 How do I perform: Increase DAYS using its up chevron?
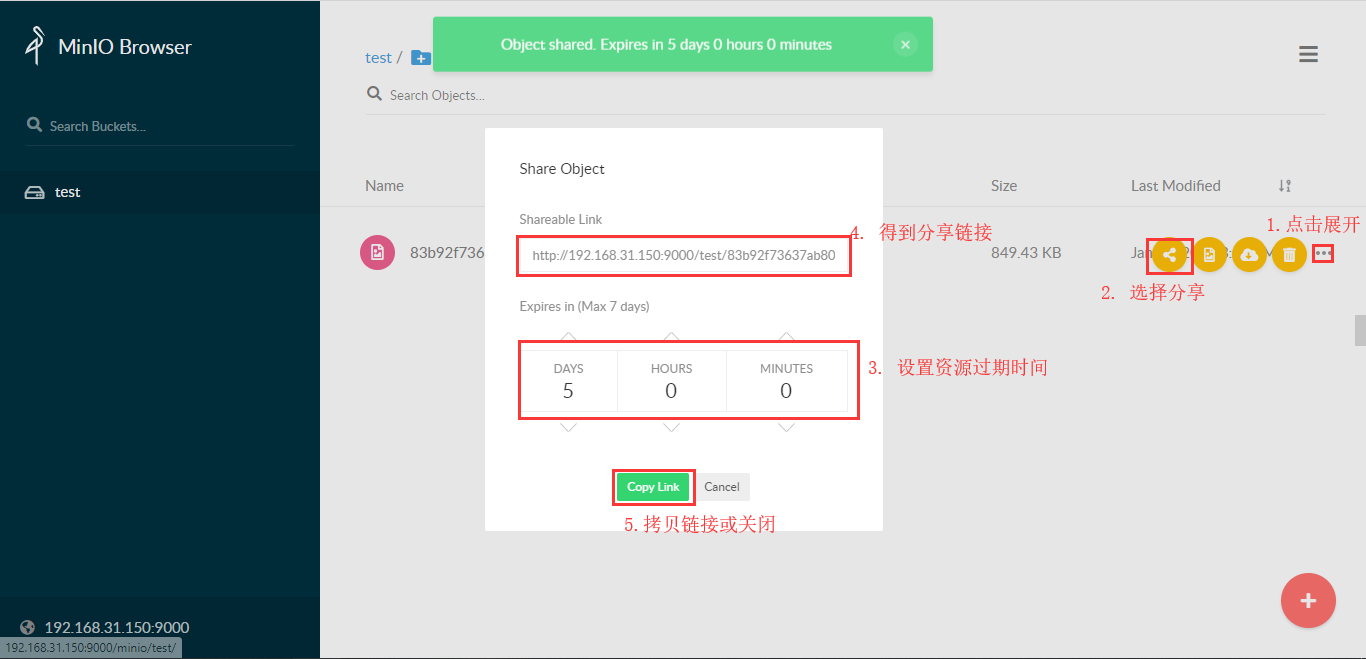(568, 337)
